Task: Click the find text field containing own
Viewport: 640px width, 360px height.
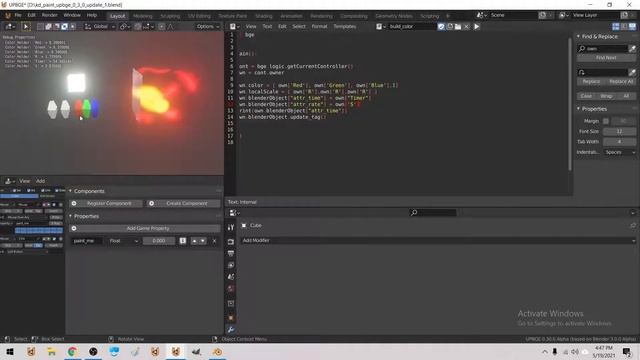Action: [x=602, y=49]
